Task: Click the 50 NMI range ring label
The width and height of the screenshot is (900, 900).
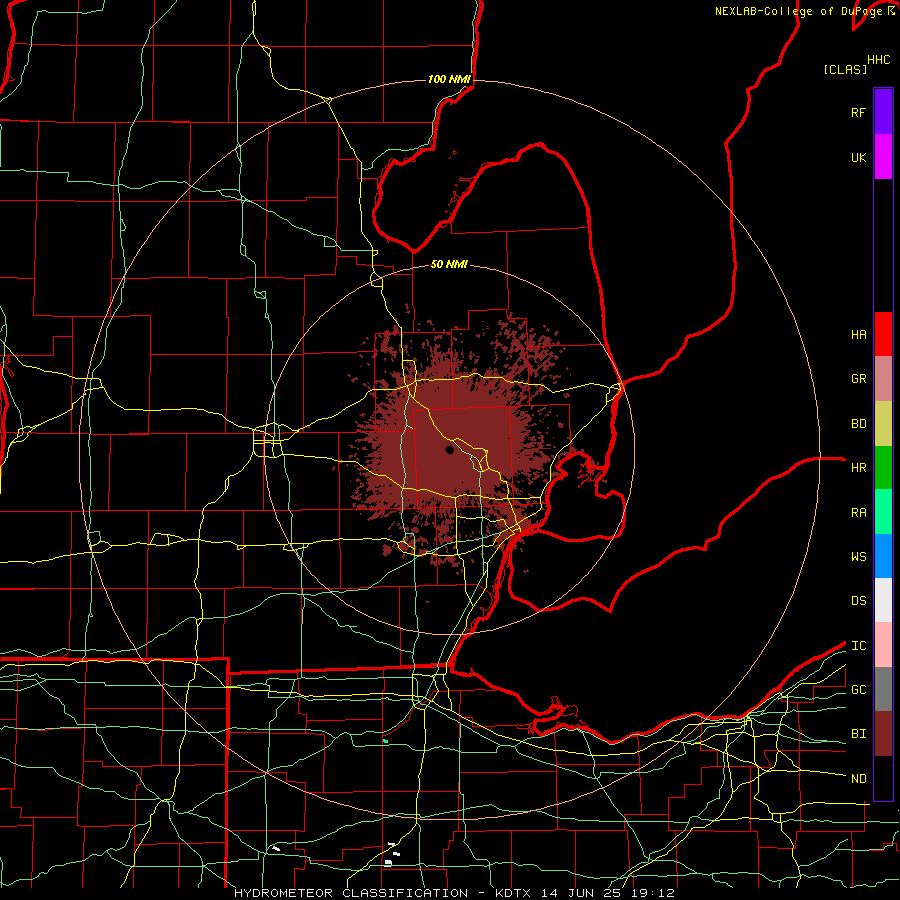Action: click(449, 265)
